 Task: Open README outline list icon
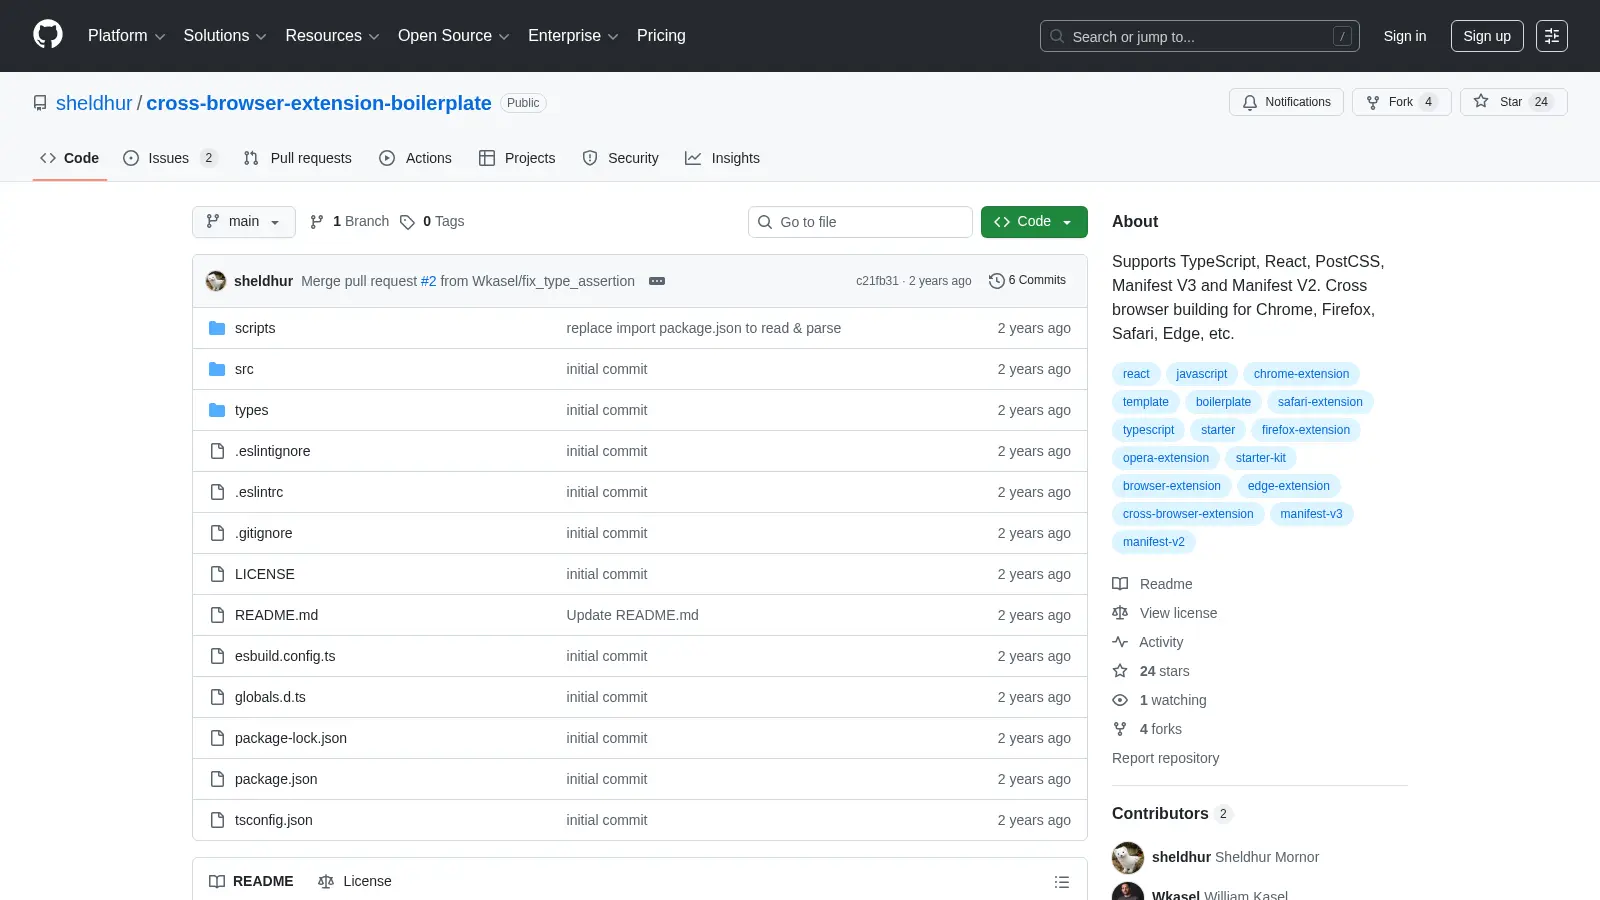[x=1062, y=882]
